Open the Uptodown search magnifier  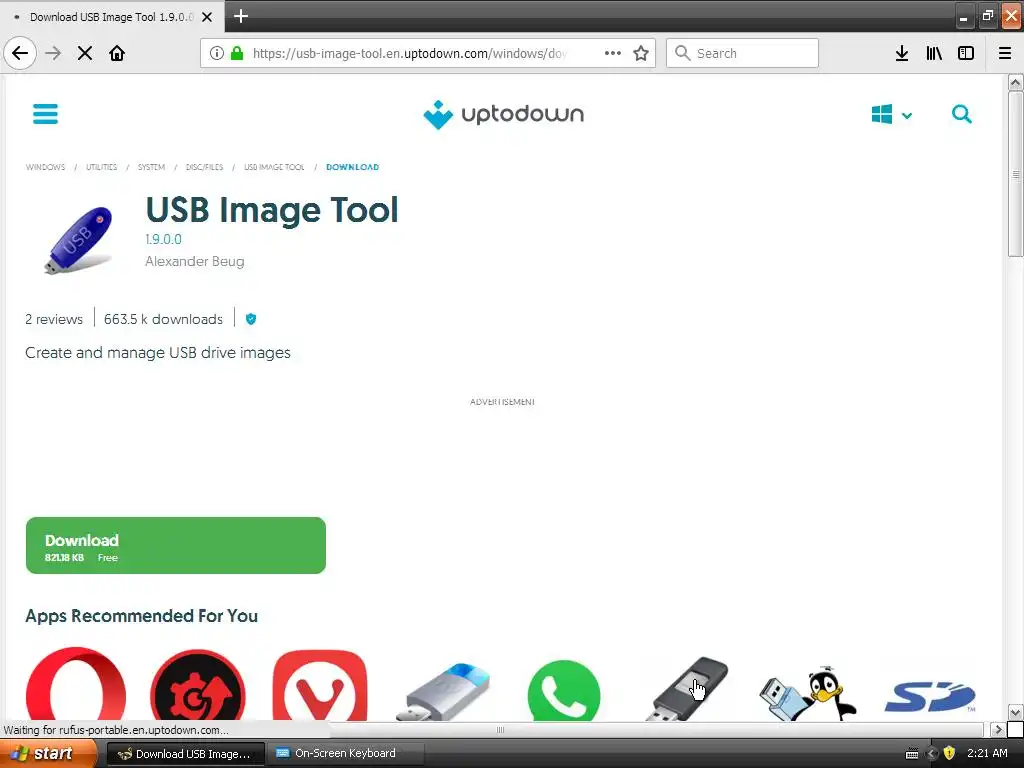(x=961, y=114)
